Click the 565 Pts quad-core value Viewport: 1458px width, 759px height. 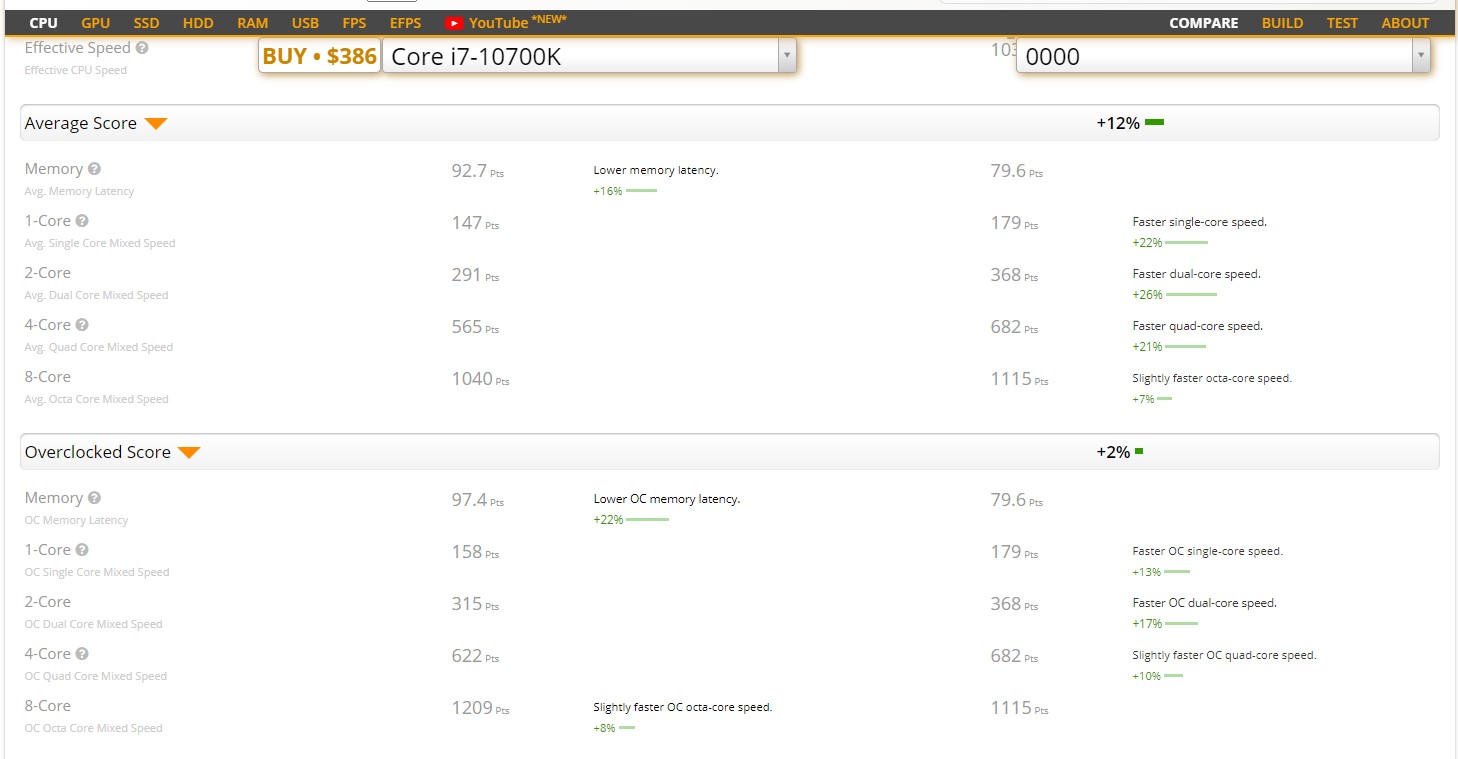coord(475,327)
